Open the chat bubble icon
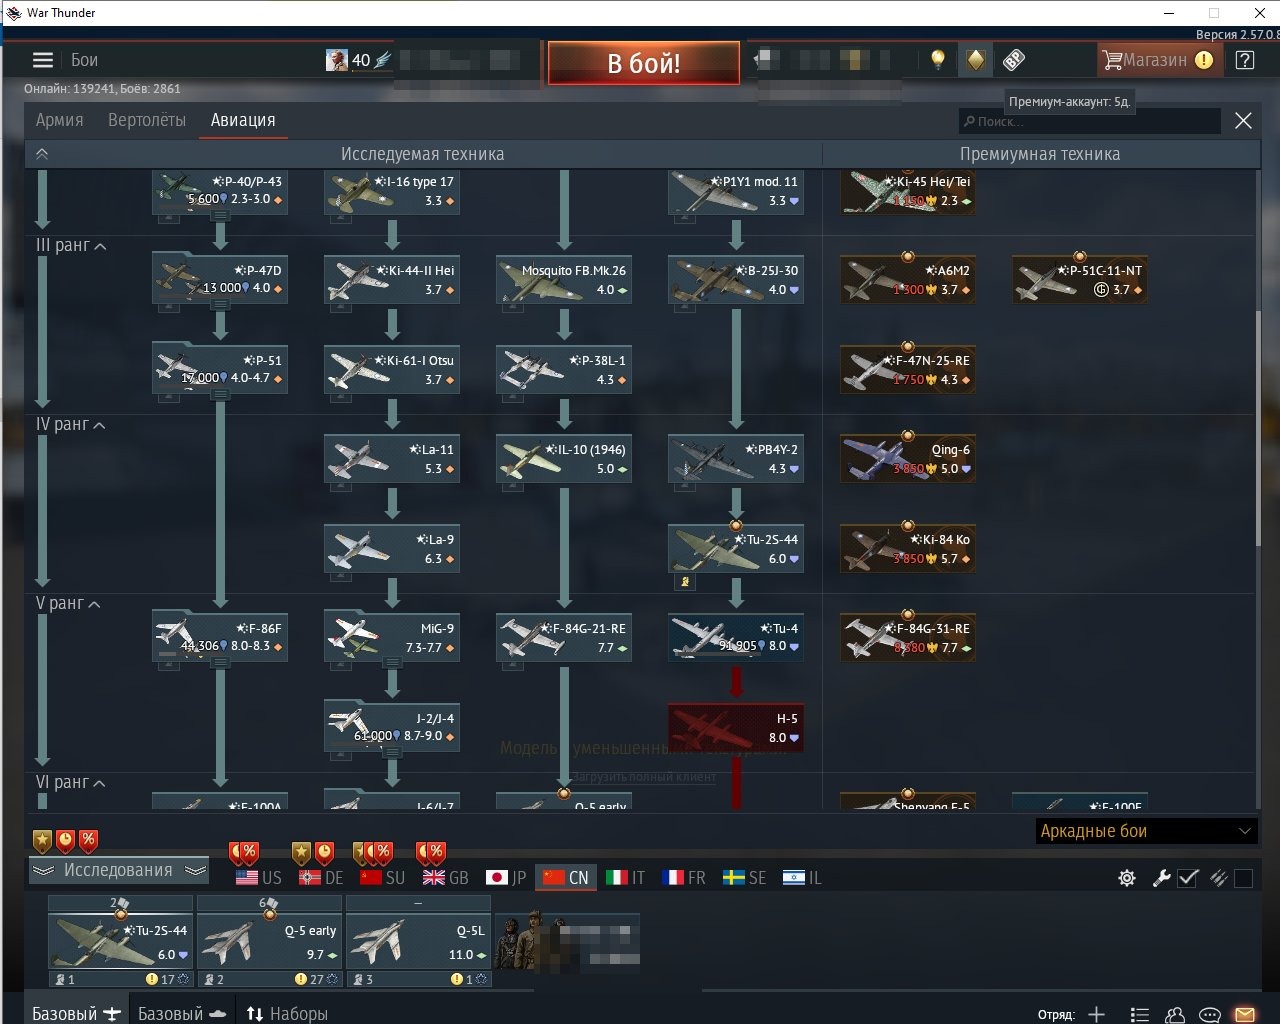 point(1209,1014)
